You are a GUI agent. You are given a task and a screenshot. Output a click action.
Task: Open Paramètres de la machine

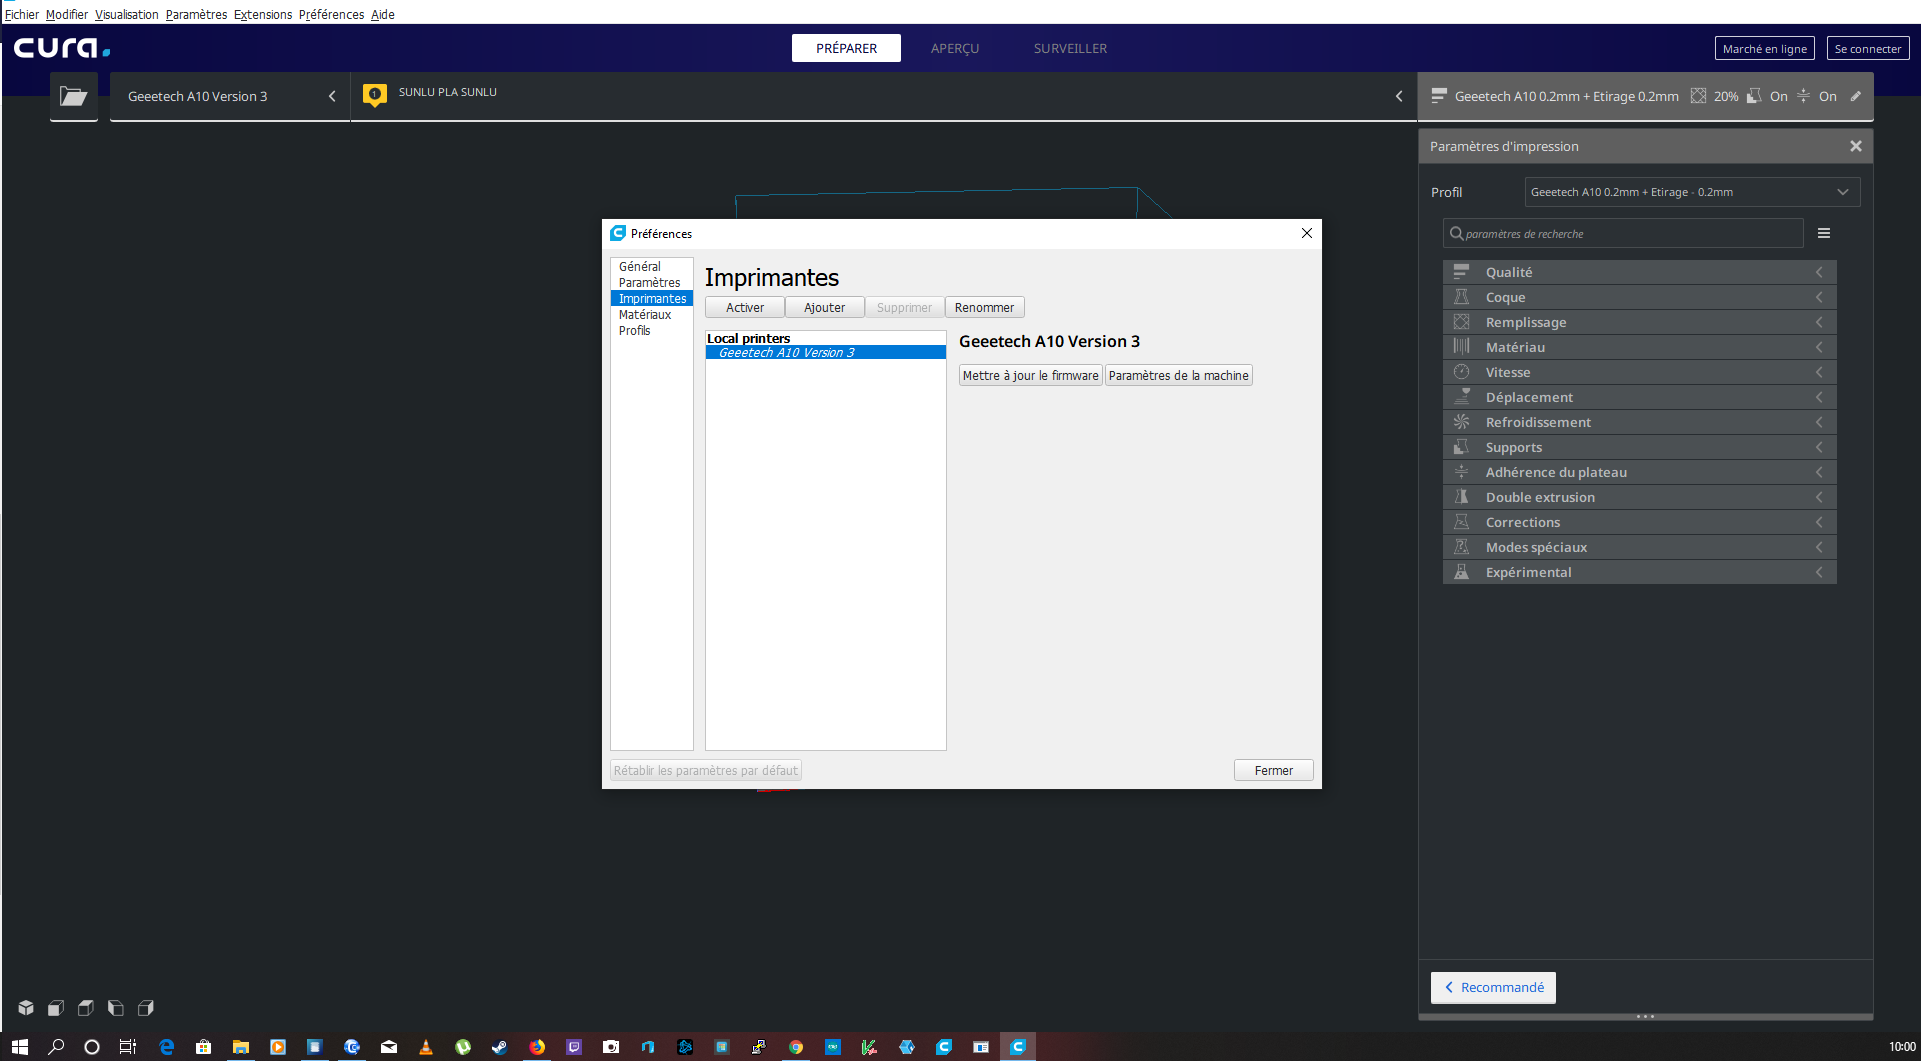pos(1179,375)
